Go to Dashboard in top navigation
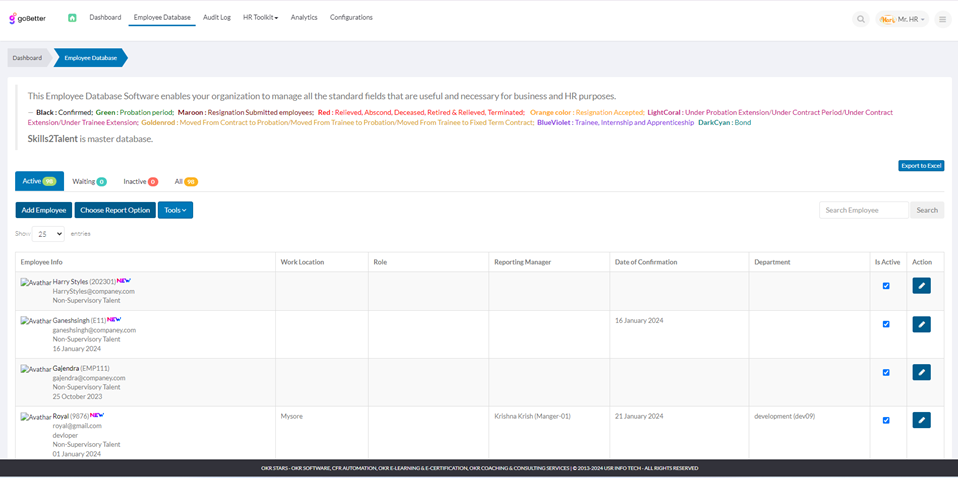This screenshot has width=958, height=478. coord(105,18)
